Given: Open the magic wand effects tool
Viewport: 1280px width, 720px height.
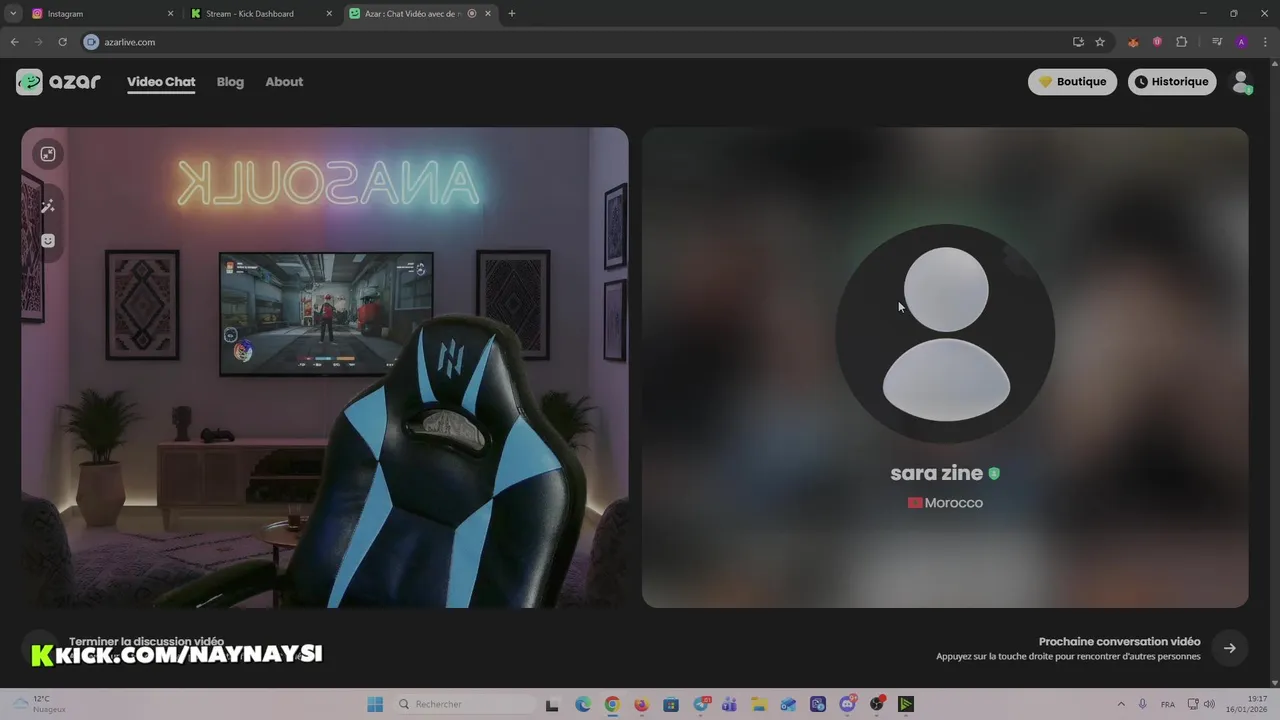Looking at the screenshot, I should pyautogui.click(x=47, y=206).
